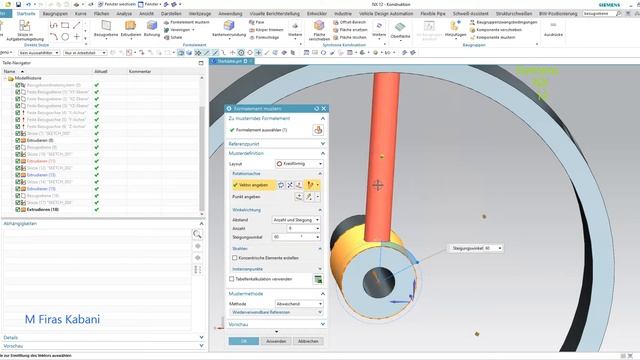Viewport: 640px width, 360px height.
Task: Click the OK button in dialog
Action: click(244, 341)
